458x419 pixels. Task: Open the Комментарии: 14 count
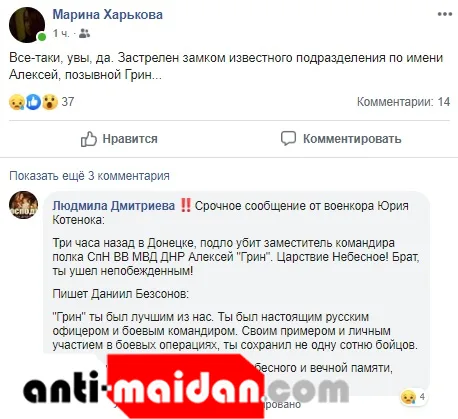tap(403, 102)
